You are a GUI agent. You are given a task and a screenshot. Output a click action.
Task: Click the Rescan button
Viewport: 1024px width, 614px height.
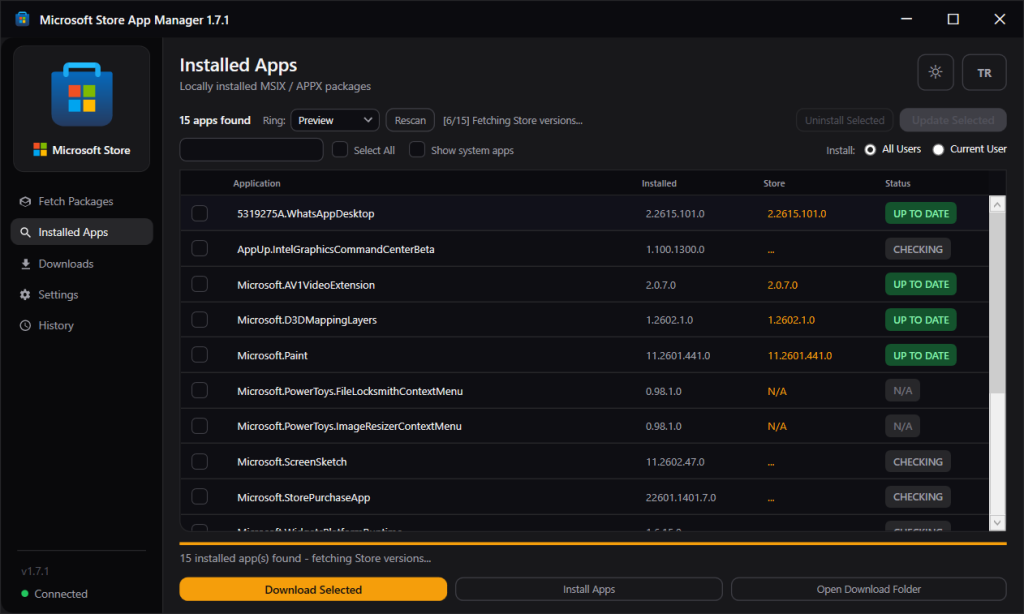[410, 120]
